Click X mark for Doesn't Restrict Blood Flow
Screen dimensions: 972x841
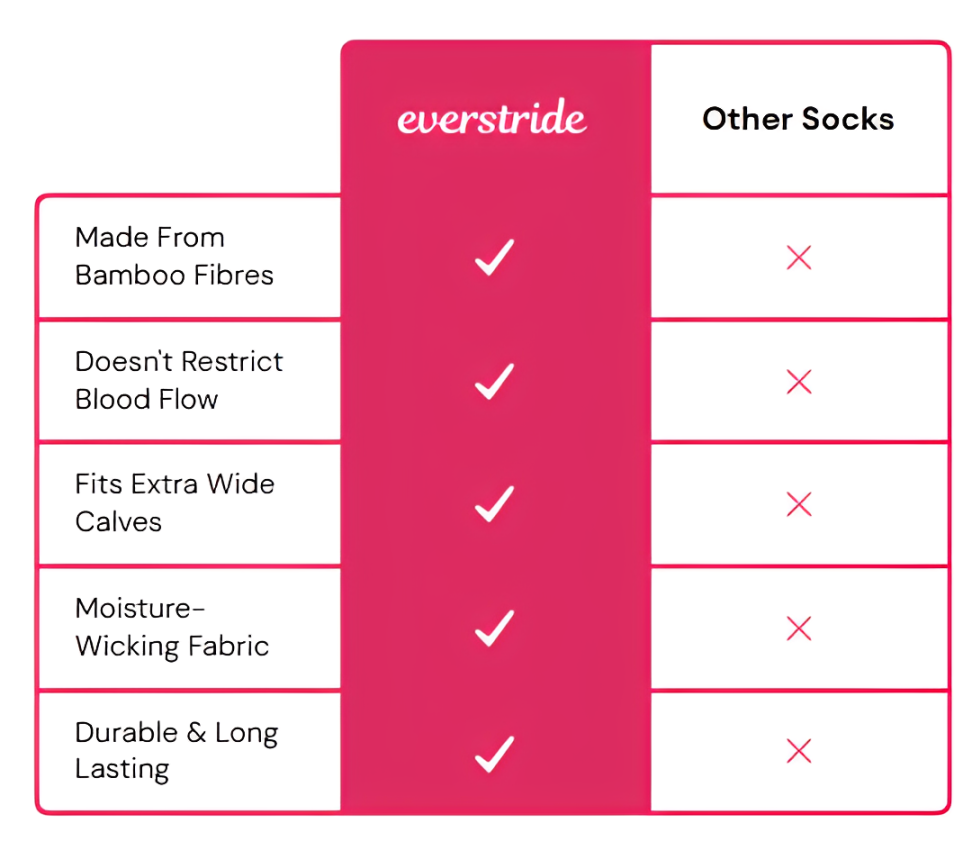pyautogui.click(x=799, y=381)
